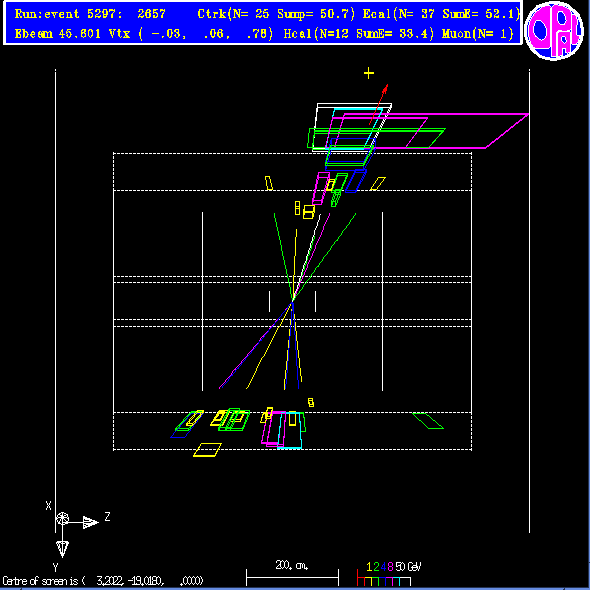Click the Z axis arrow of the orientation gizmo

point(90,522)
